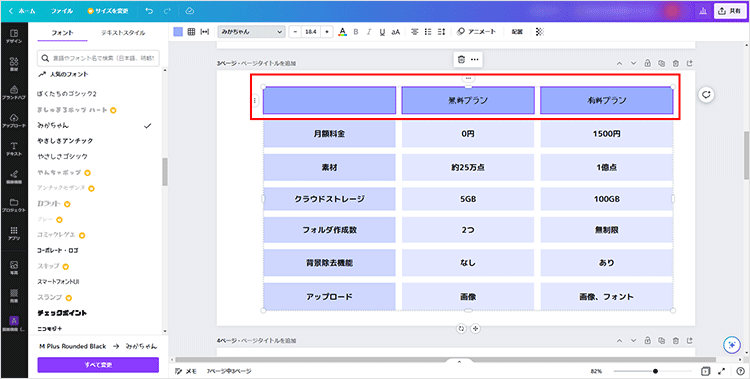Click the font search input field
The image size is (750, 379).
point(98,58)
